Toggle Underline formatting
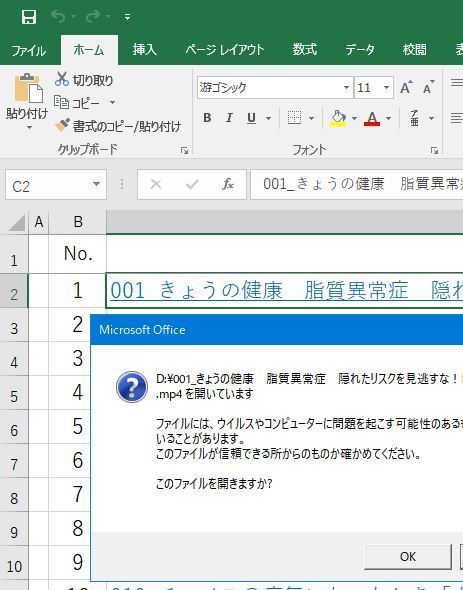Viewport: 463px width, 590px height. [251, 118]
